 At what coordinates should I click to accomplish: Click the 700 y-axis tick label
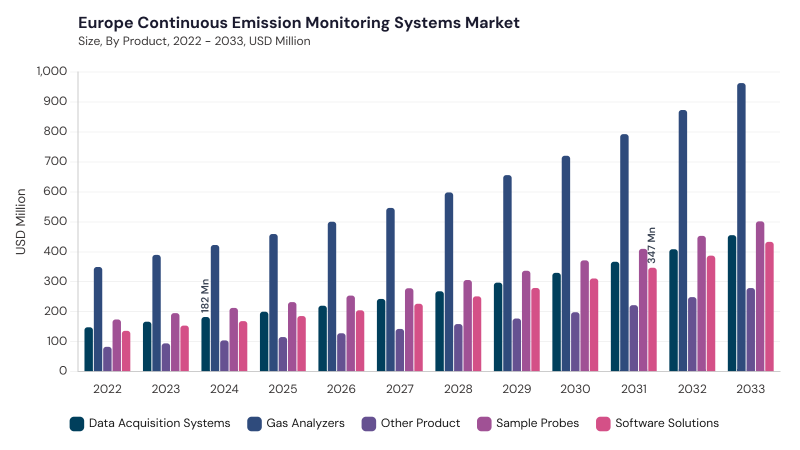(56, 162)
